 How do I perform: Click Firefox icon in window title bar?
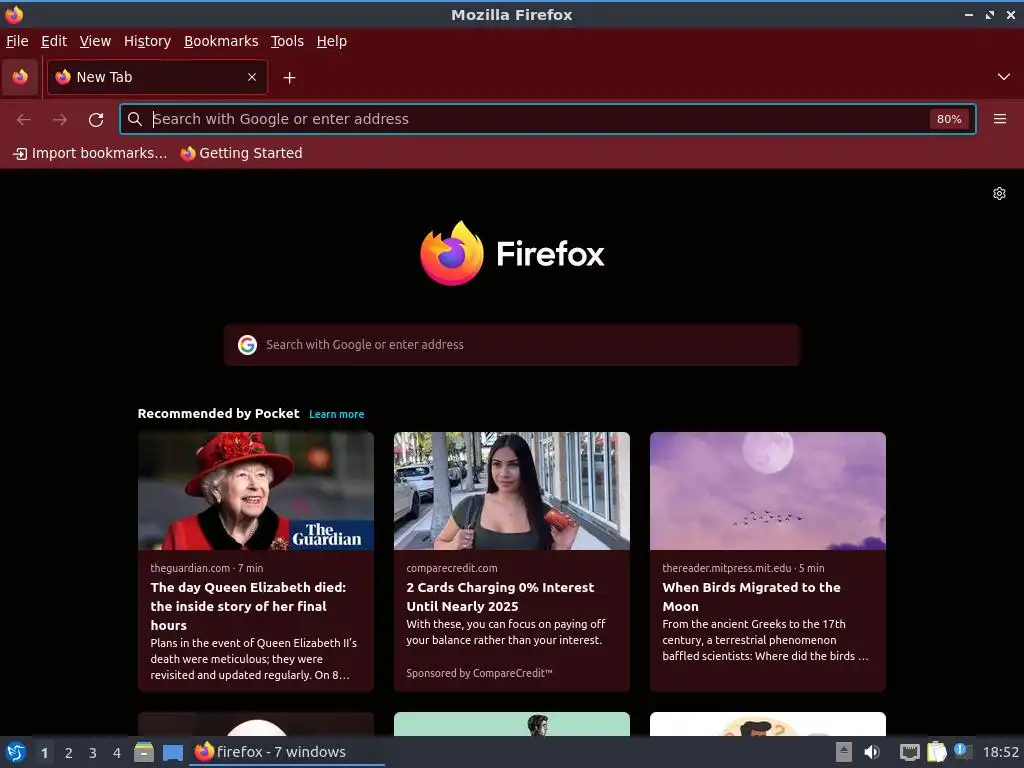pyautogui.click(x=14, y=14)
